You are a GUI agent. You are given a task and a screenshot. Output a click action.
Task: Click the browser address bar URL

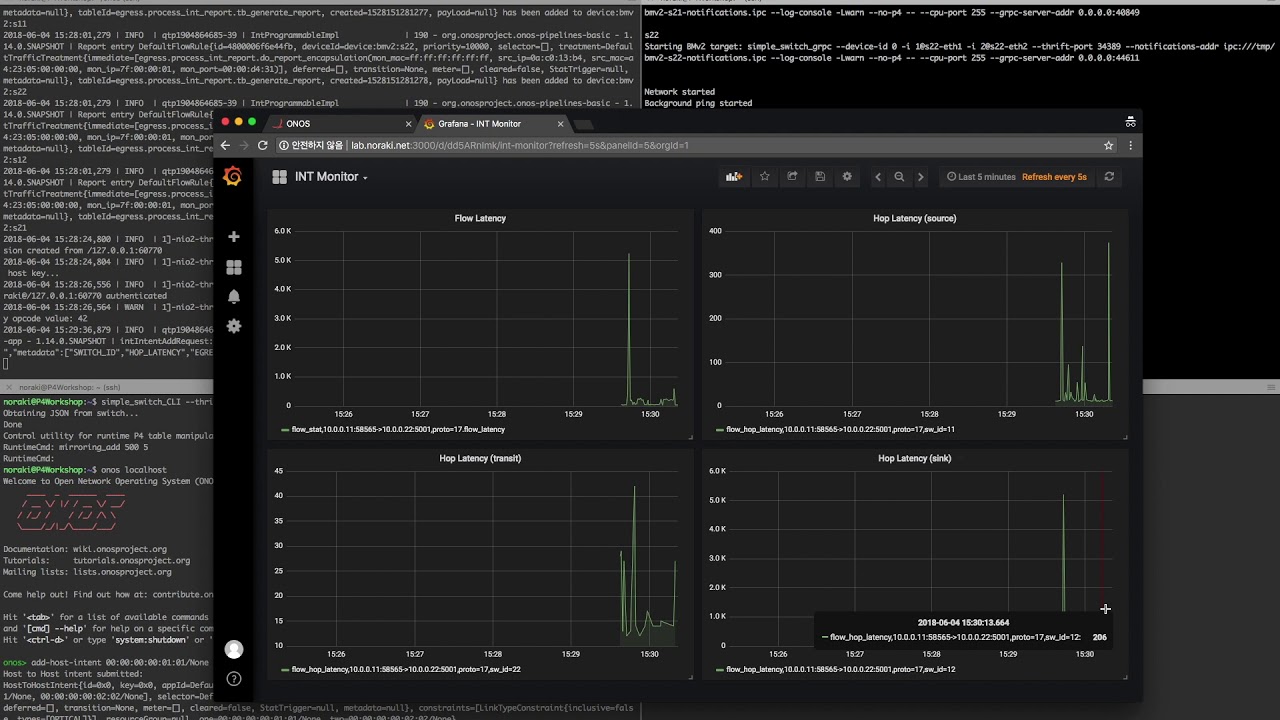coord(519,145)
